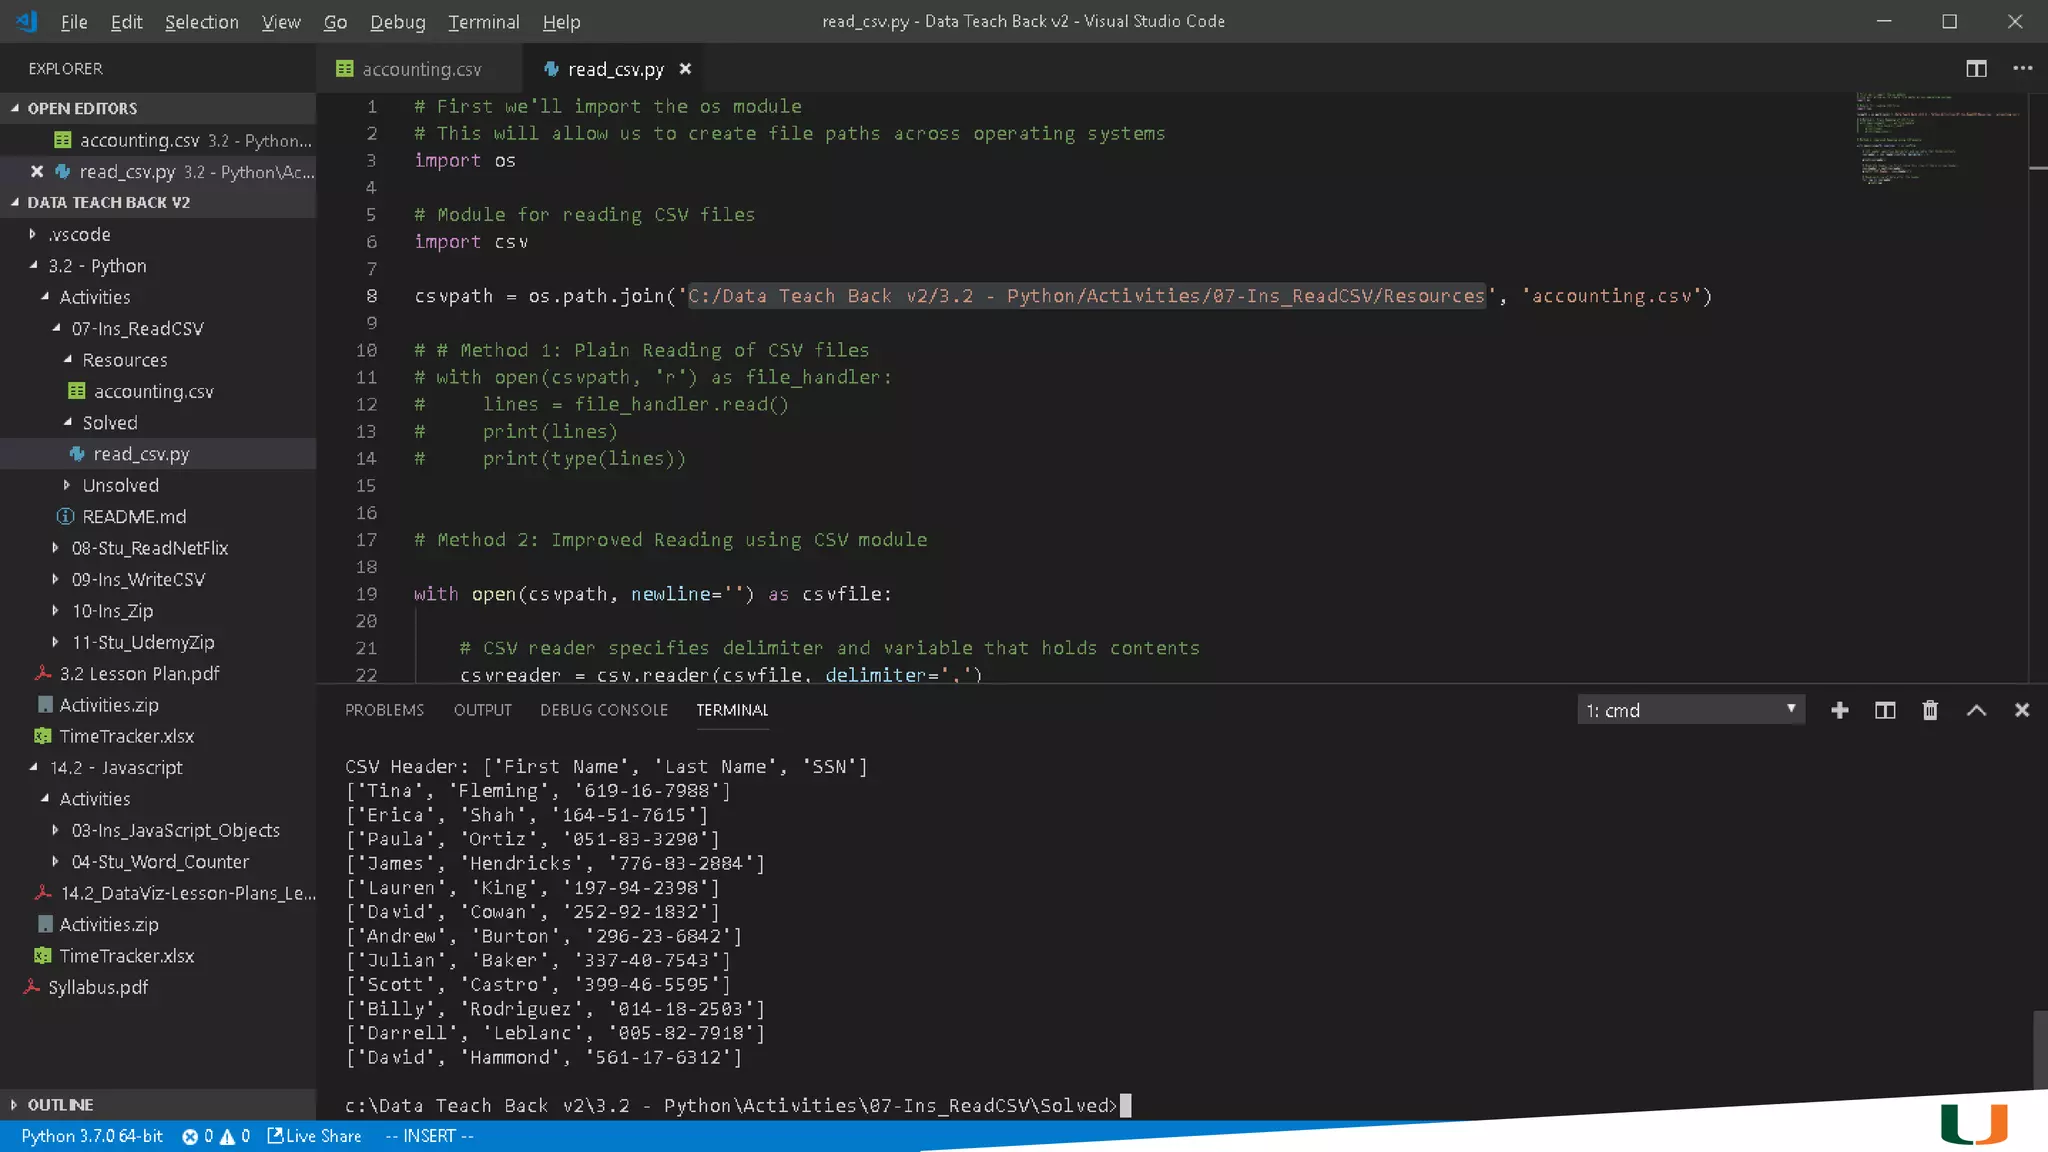Split the terminal pane
This screenshot has width=2048, height=1152.
click(1884, 710)
